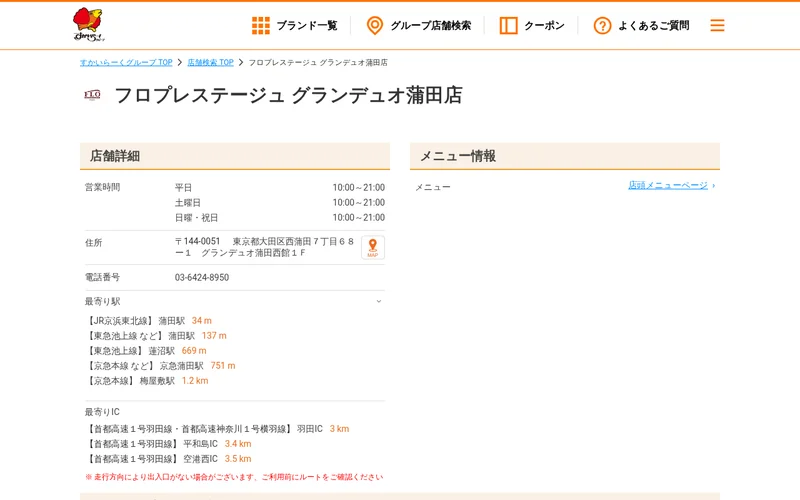Click the page title フロプレステージュ グランデュオ蒲田店
Image resolution: width=800 pixels, height=500 pixels.
coord(288,95)
